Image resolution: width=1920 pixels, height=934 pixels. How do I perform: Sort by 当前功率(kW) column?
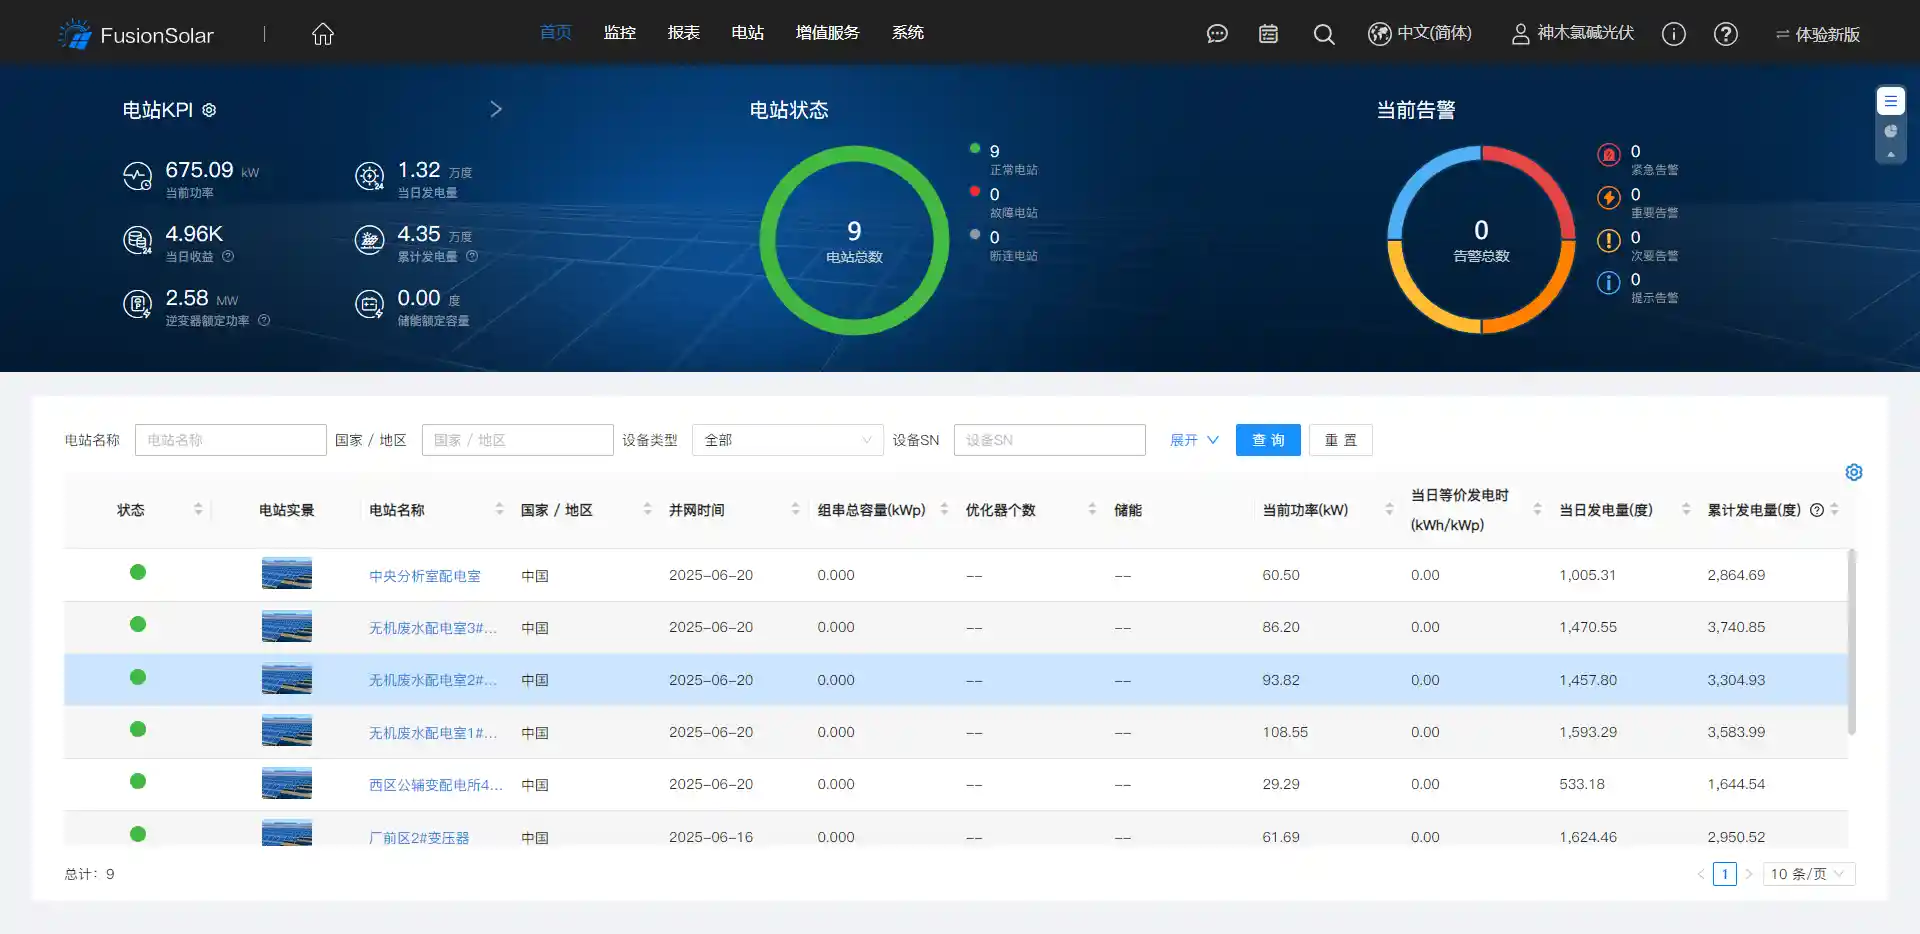point(1388,510)
